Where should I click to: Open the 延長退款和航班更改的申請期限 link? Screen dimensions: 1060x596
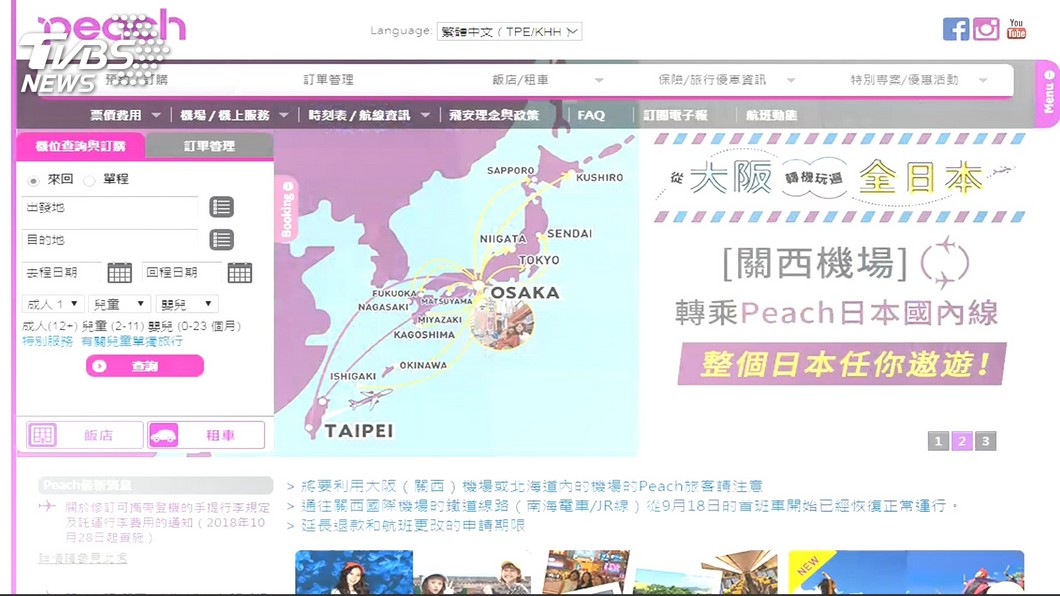tap(413, 525)
